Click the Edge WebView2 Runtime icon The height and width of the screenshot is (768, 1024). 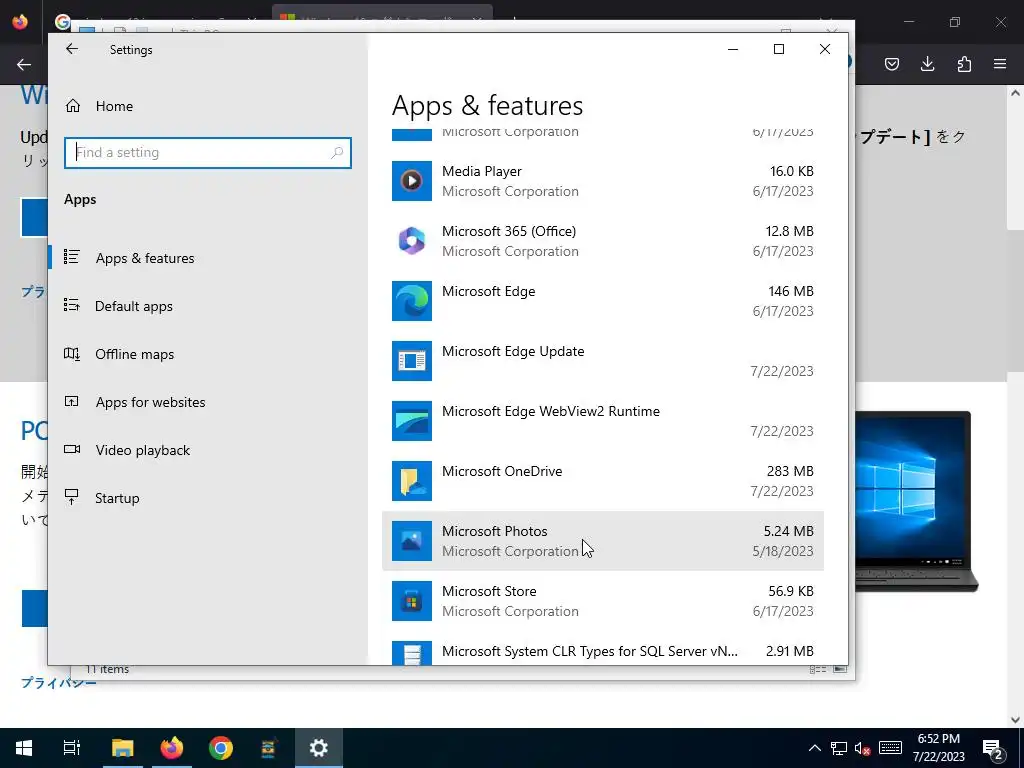click(x=411, y=421)
